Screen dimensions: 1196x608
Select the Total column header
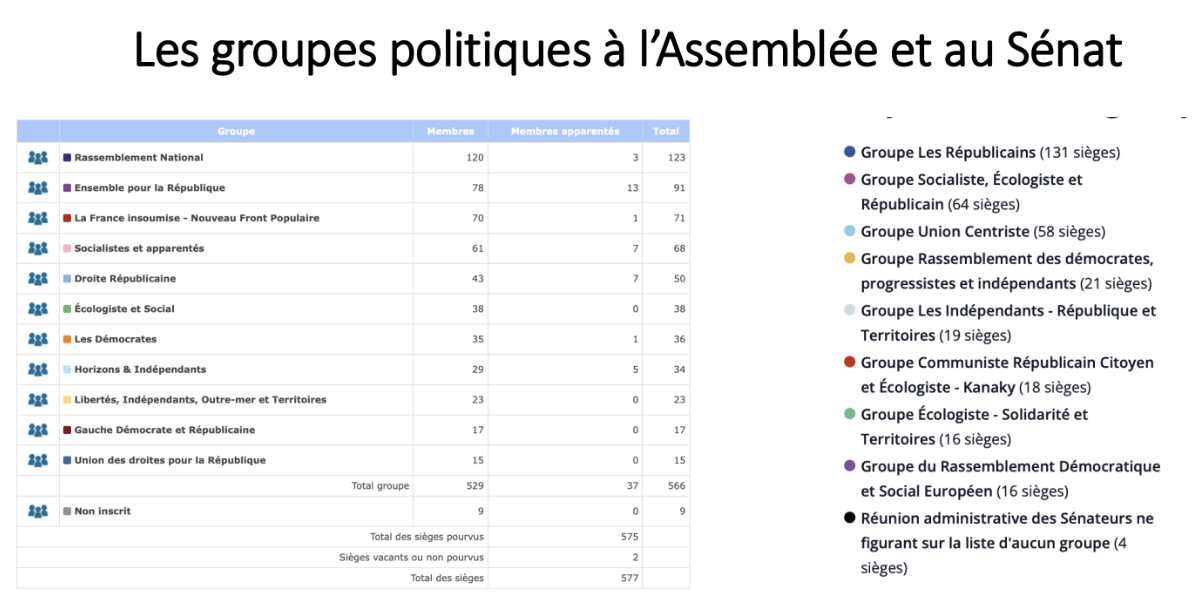click(666, 131)
